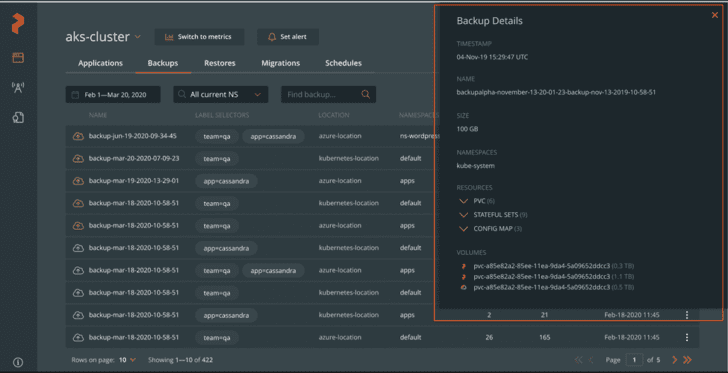Click cloud icon for backup-jun-19-2020-09-34-45
Screen dimensions: 728x373
pyautogui.click(x=78, y=136)
